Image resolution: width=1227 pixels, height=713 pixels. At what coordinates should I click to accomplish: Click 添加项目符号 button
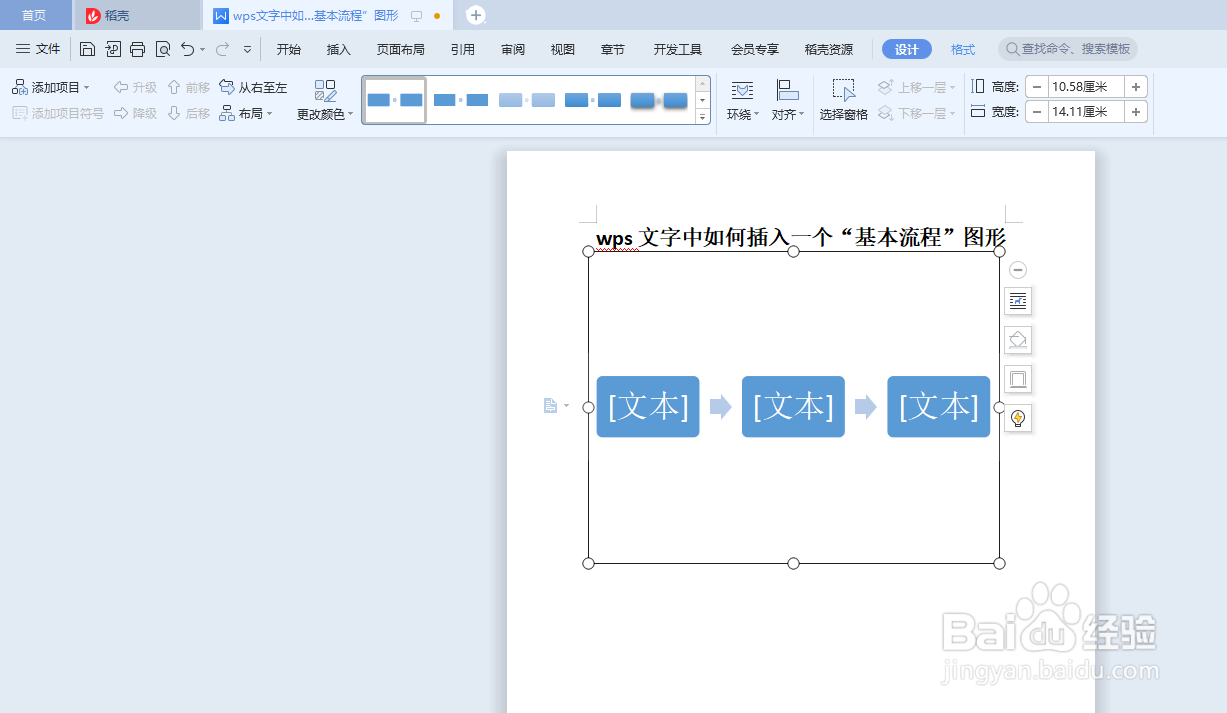[x=58, y=114]
